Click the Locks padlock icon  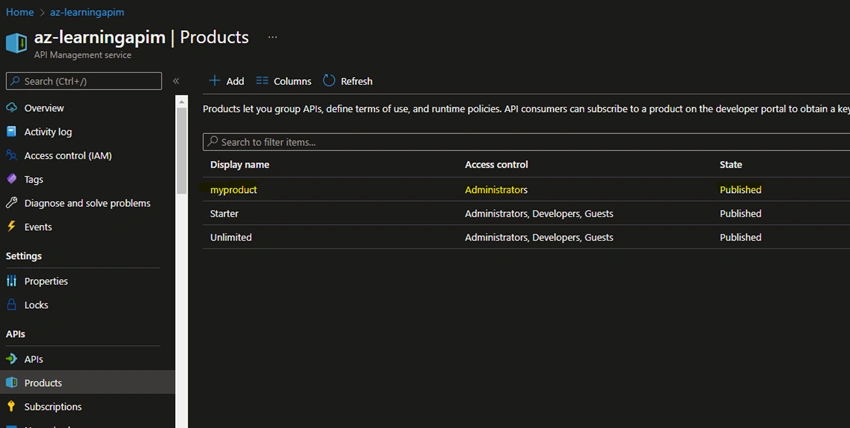click(11, 304)
